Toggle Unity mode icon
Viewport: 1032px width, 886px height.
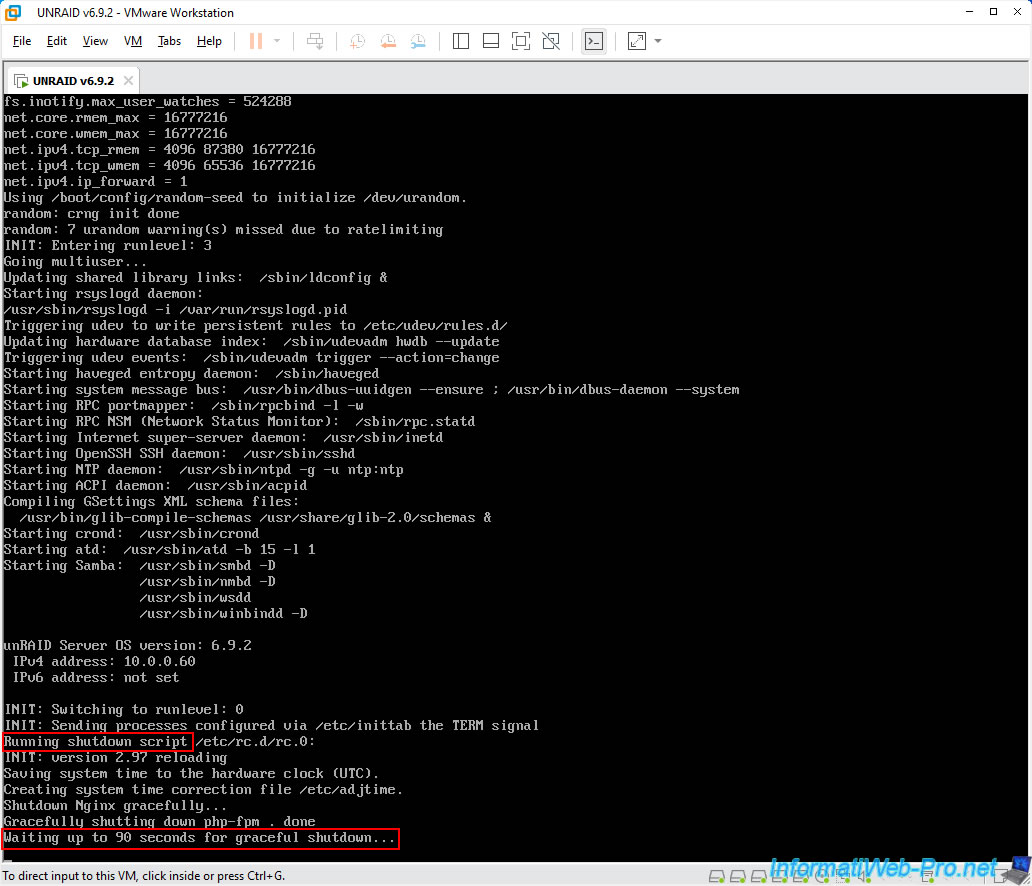pos(551,41)
